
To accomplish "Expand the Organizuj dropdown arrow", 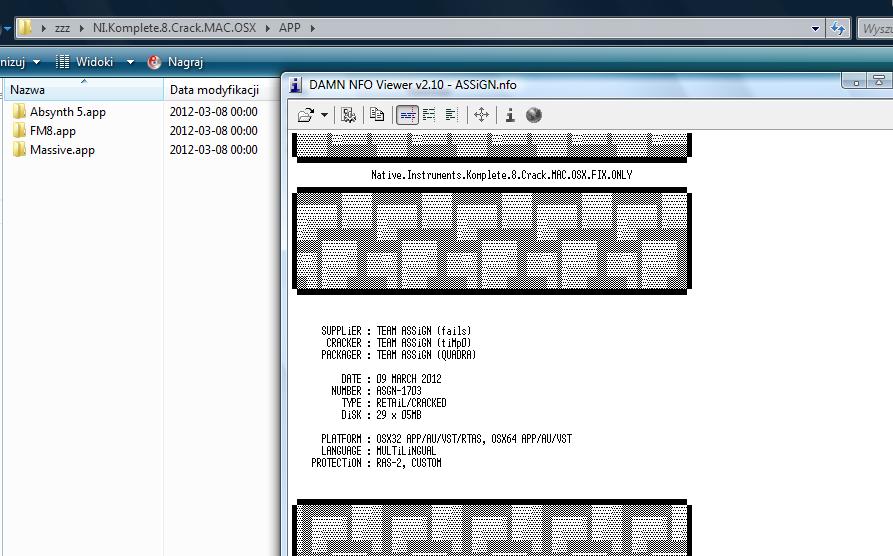I will click(x=36, y=62).
